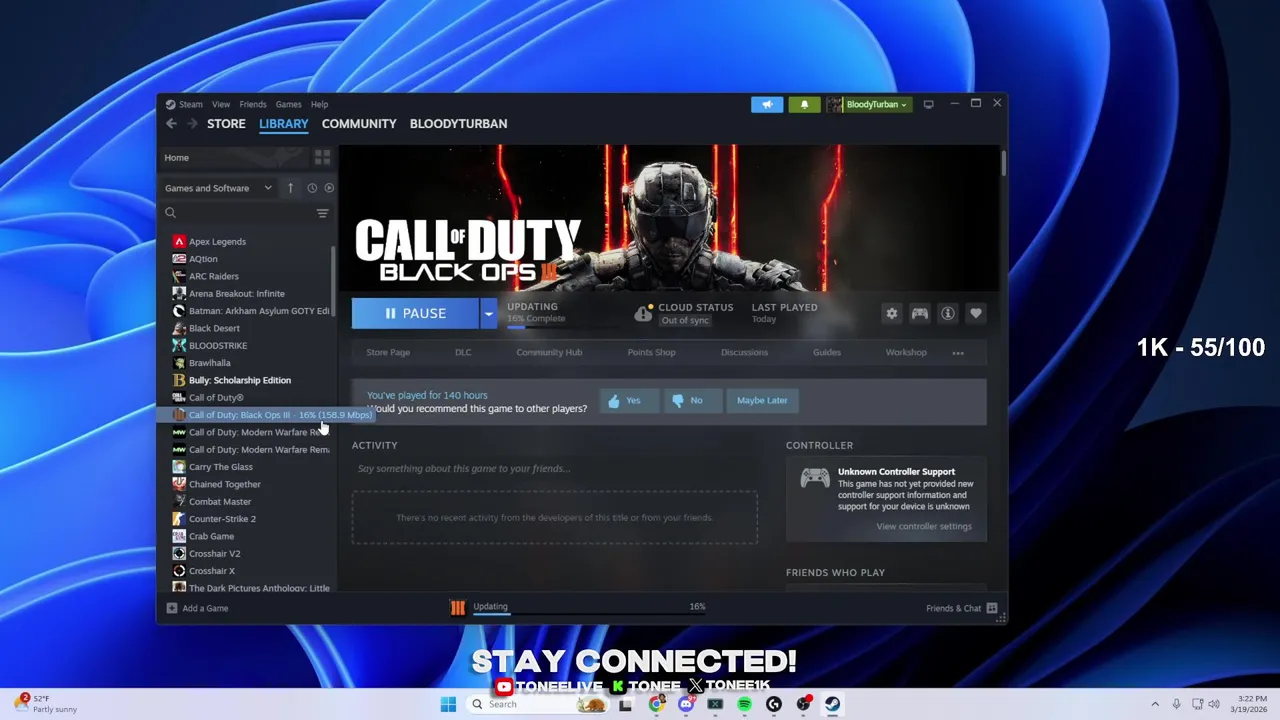Switch library to grid collections view icon
The width and height of the screenshot is (1280, 720).
click(x=322, y=158)
